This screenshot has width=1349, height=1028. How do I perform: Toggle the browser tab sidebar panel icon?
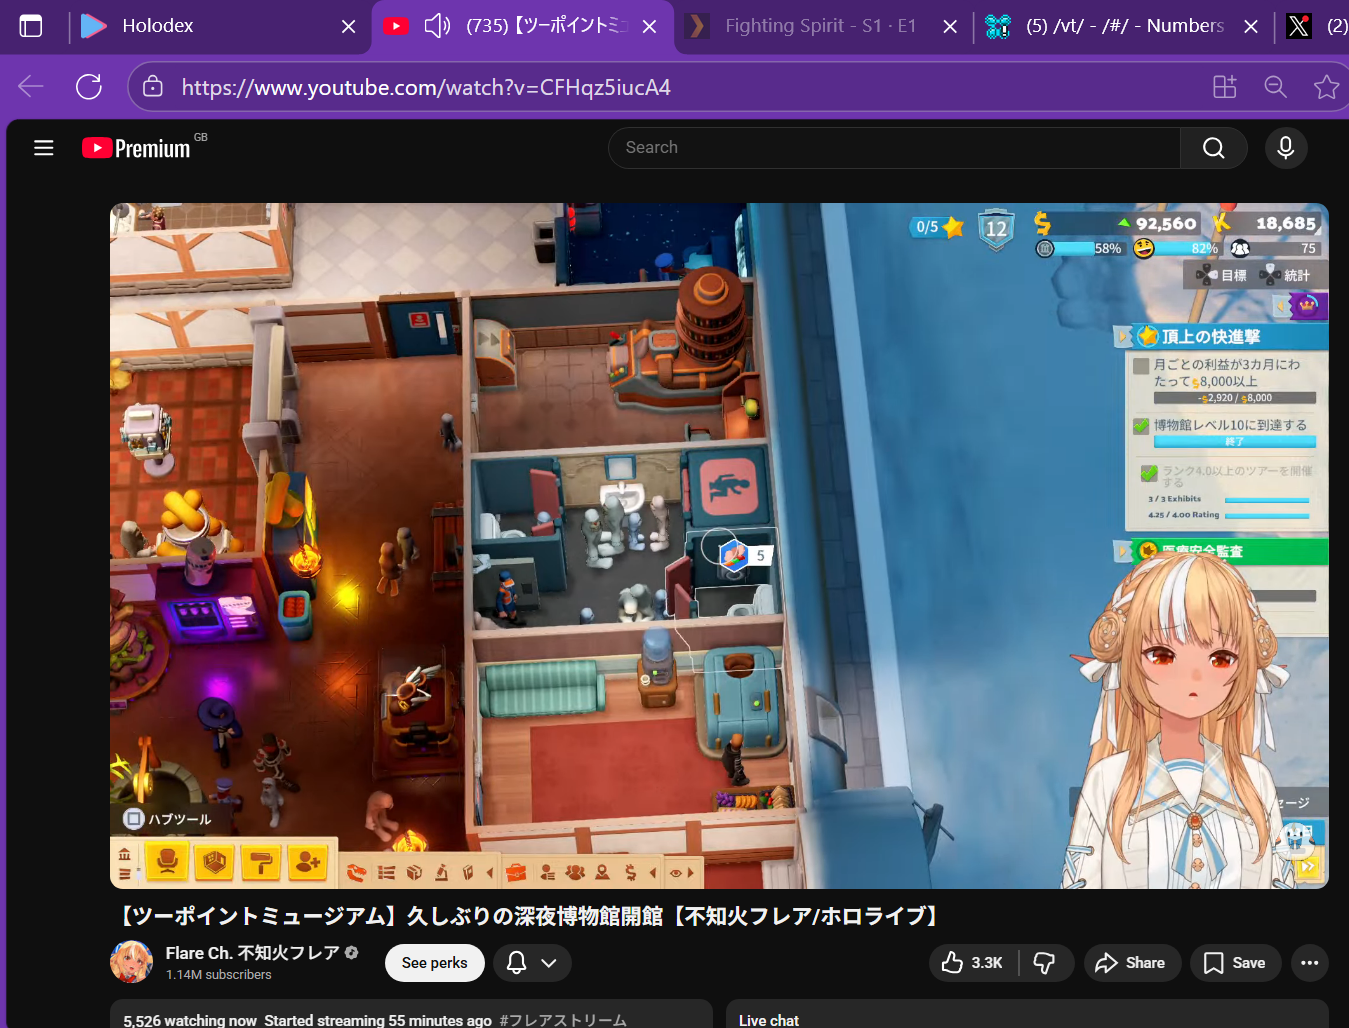pos(31,26)
